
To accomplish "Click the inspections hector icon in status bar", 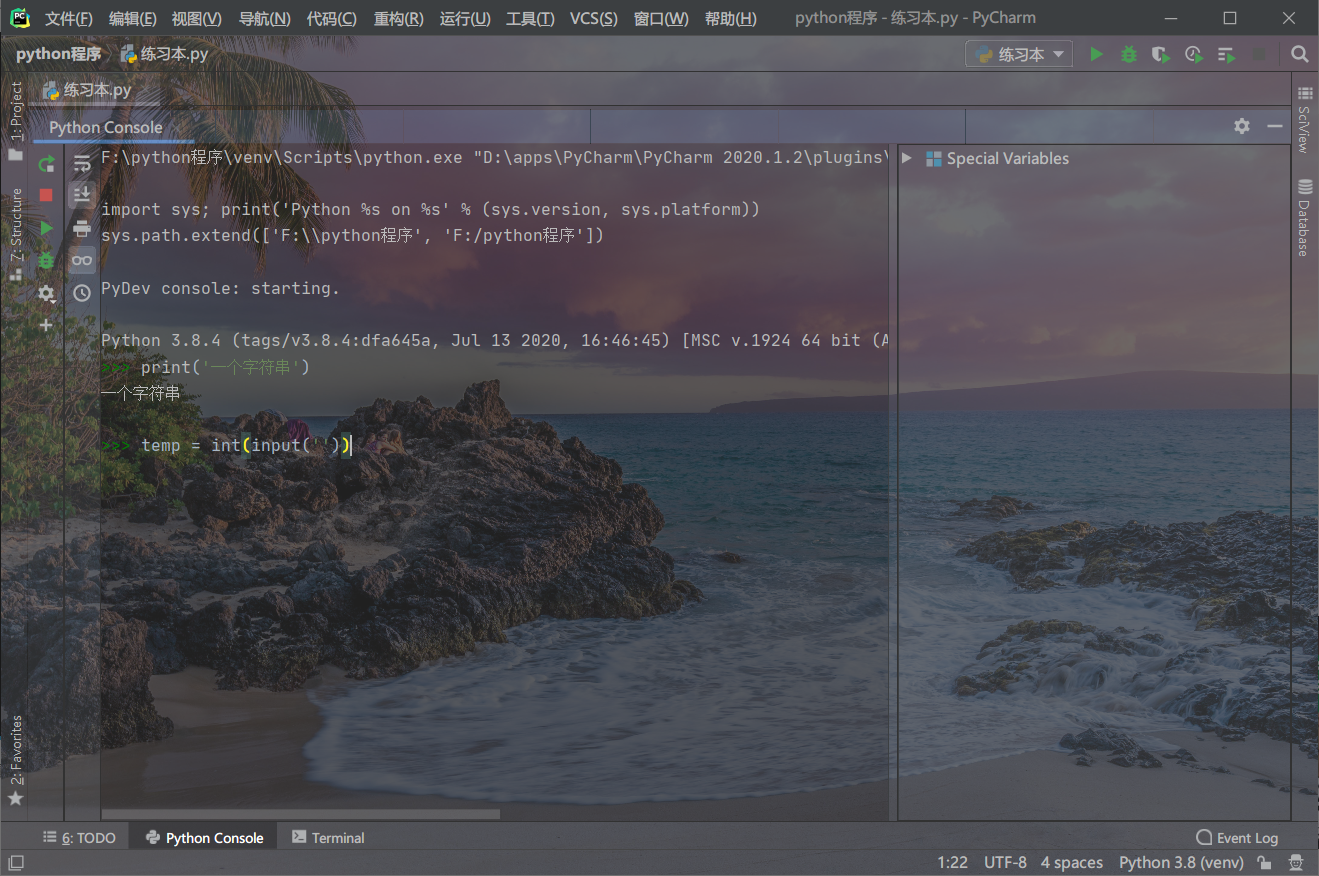I will pos(1296,862).
